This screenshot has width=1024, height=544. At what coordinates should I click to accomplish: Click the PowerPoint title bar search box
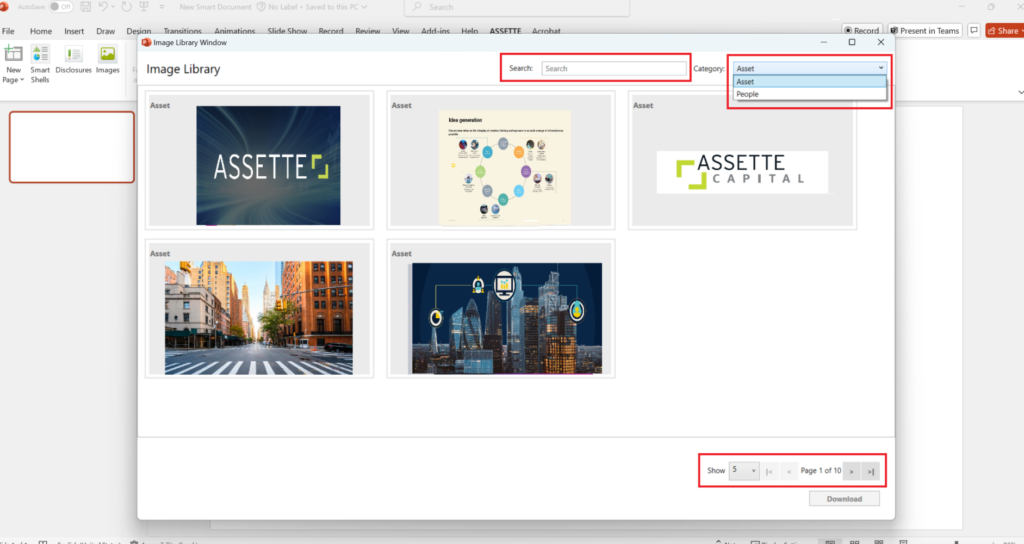coord(517,7)
